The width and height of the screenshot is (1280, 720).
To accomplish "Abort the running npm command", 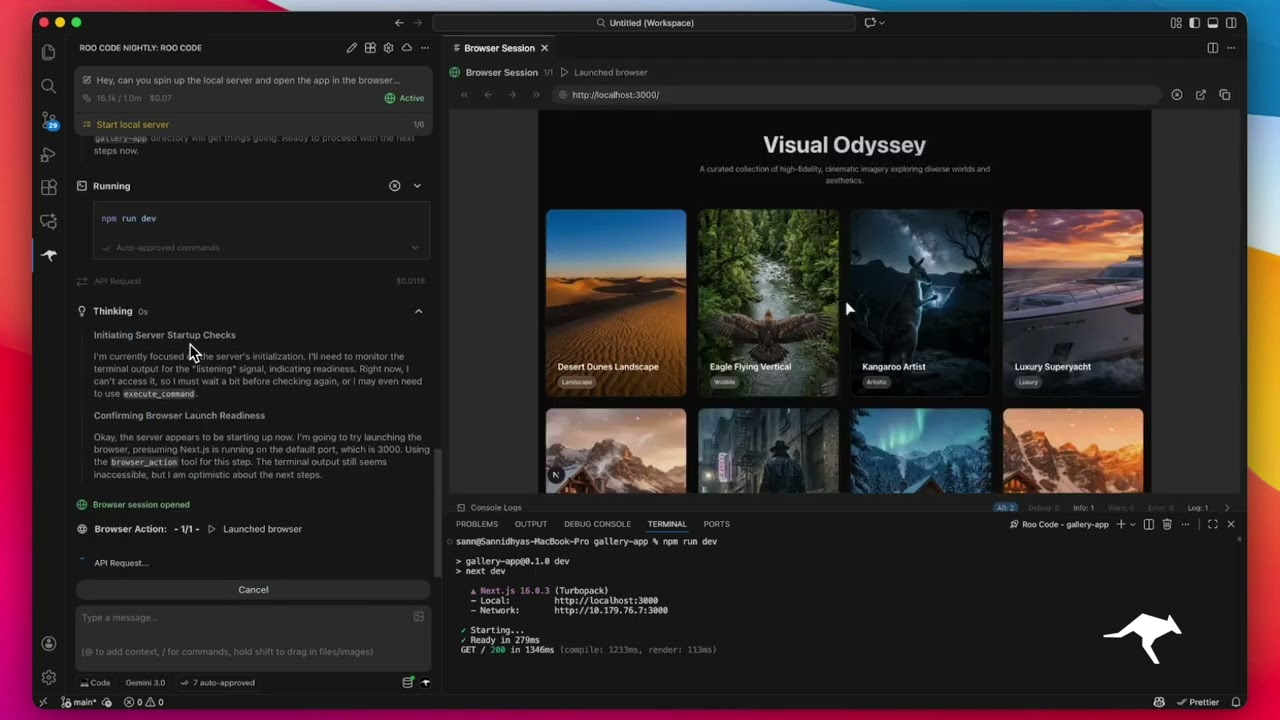I will point(394,186).
